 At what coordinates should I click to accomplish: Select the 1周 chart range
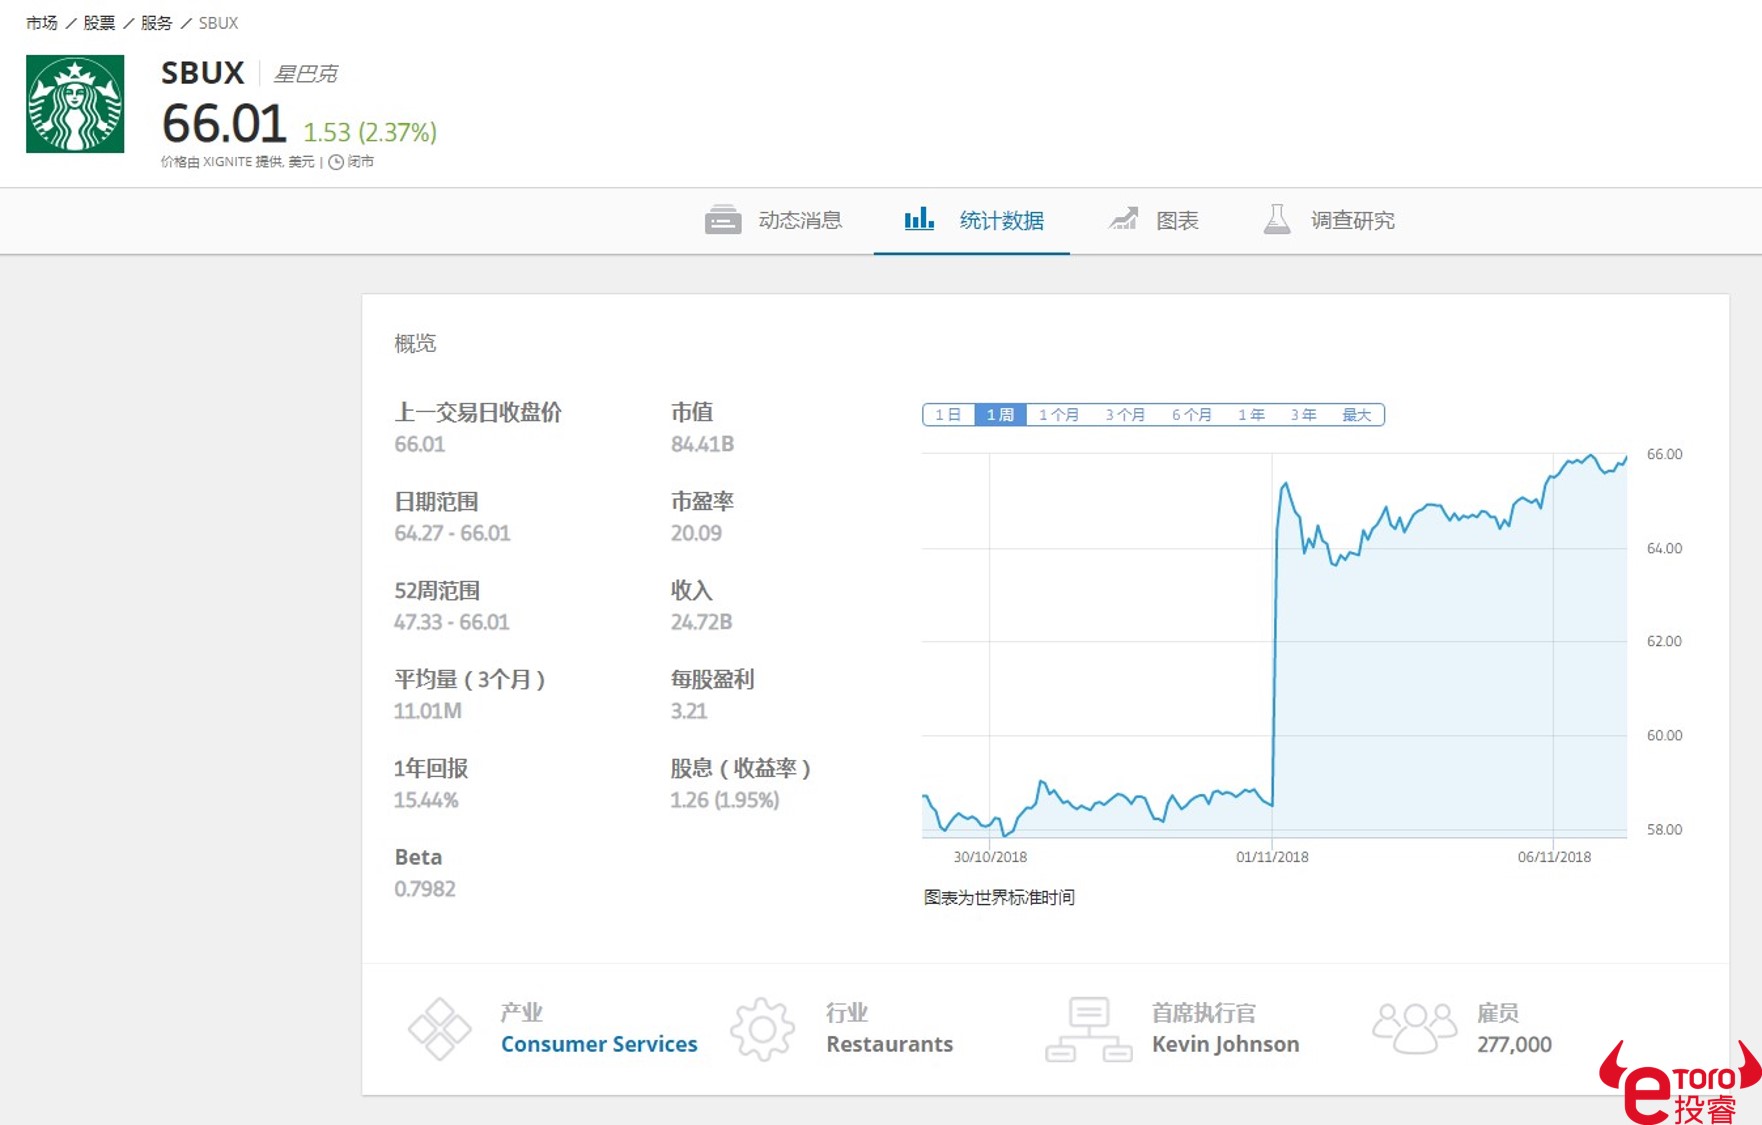pos(1000,415)
